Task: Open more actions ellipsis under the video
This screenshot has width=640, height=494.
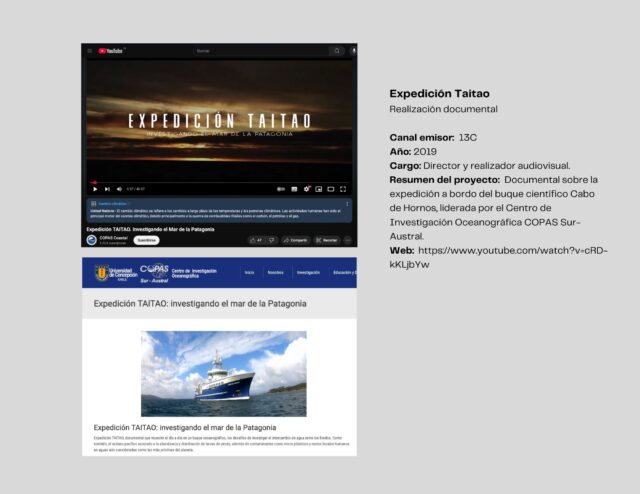Action: [x=348, y=240]
